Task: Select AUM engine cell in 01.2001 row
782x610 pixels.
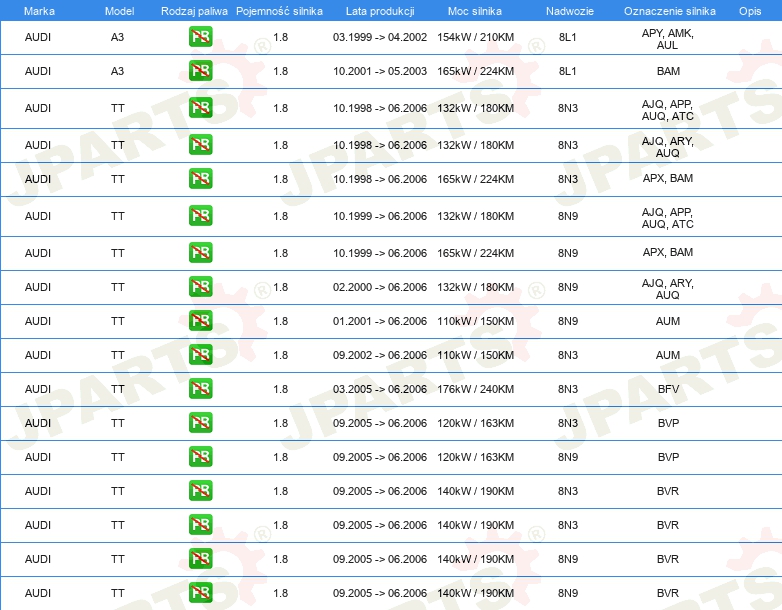Action: [x=668, y=321]
